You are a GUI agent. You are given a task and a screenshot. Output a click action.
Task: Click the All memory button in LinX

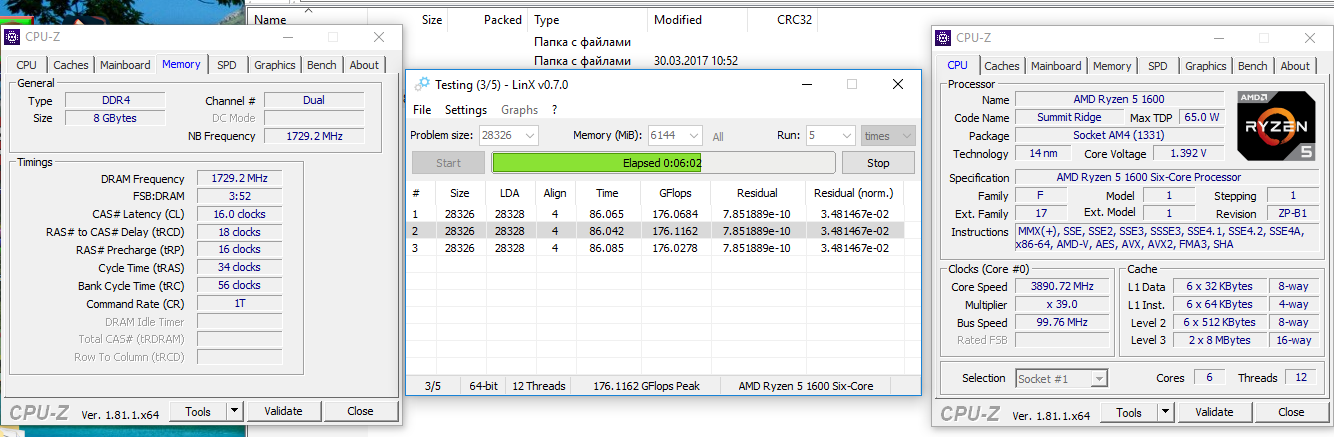click(718, 137)
